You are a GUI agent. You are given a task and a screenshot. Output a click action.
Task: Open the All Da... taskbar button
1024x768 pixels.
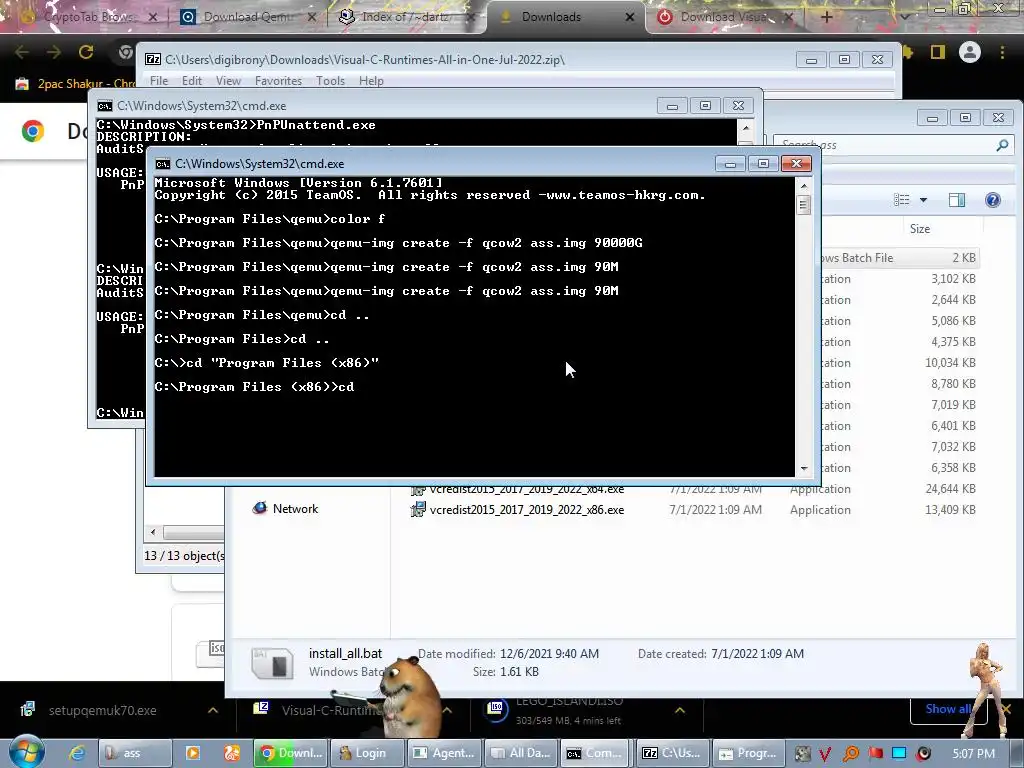click(x=521, y=753)
